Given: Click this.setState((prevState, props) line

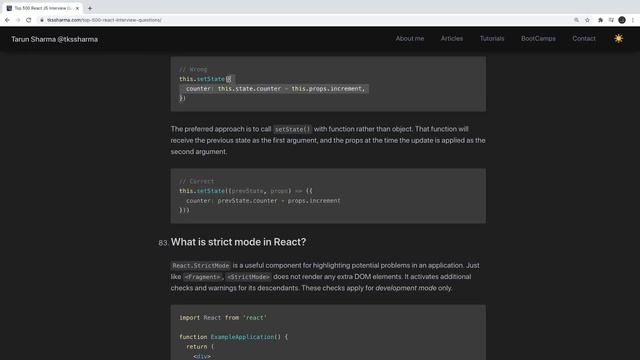Looking at the screenshot, I should [246, 191].
